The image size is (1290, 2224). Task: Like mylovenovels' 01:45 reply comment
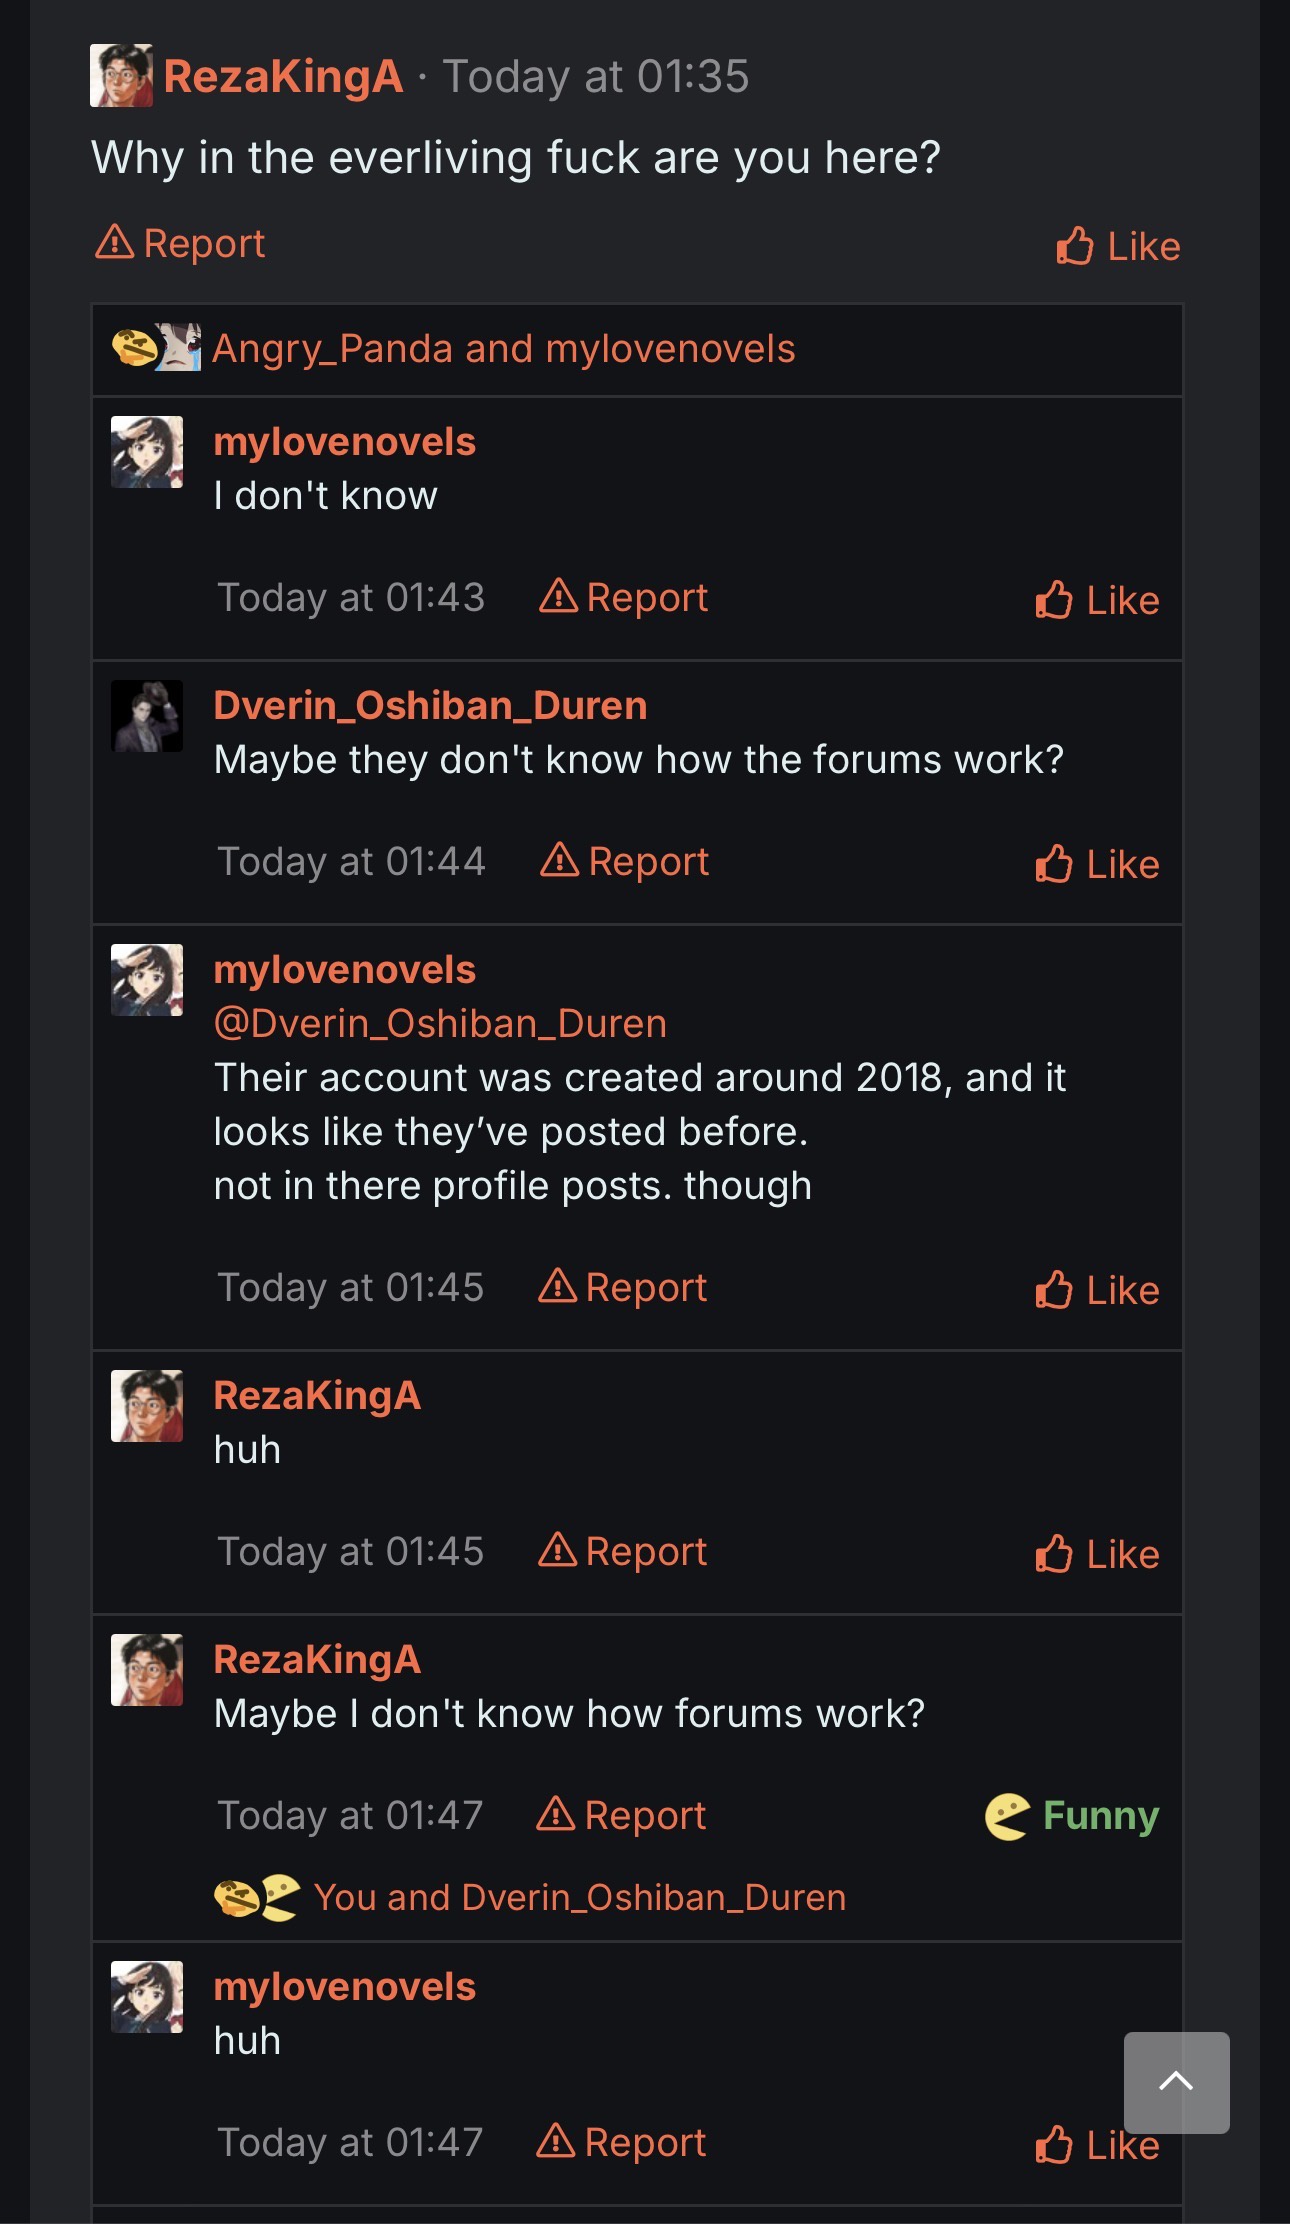1097,1290
